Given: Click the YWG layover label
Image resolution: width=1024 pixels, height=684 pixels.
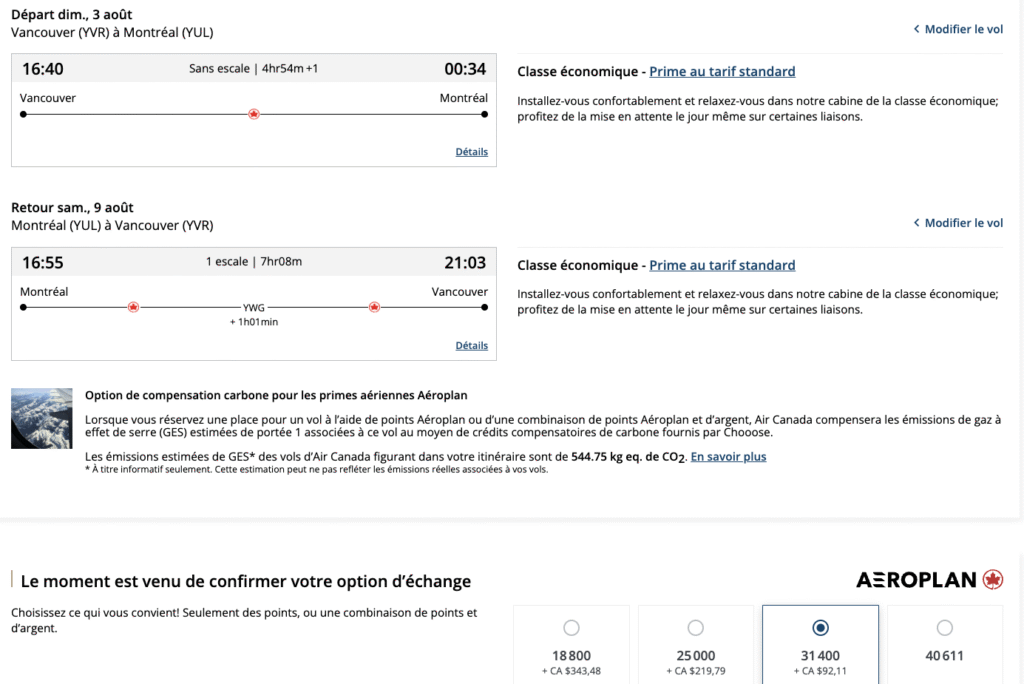Looking at the screenshot, I should 254,308.
